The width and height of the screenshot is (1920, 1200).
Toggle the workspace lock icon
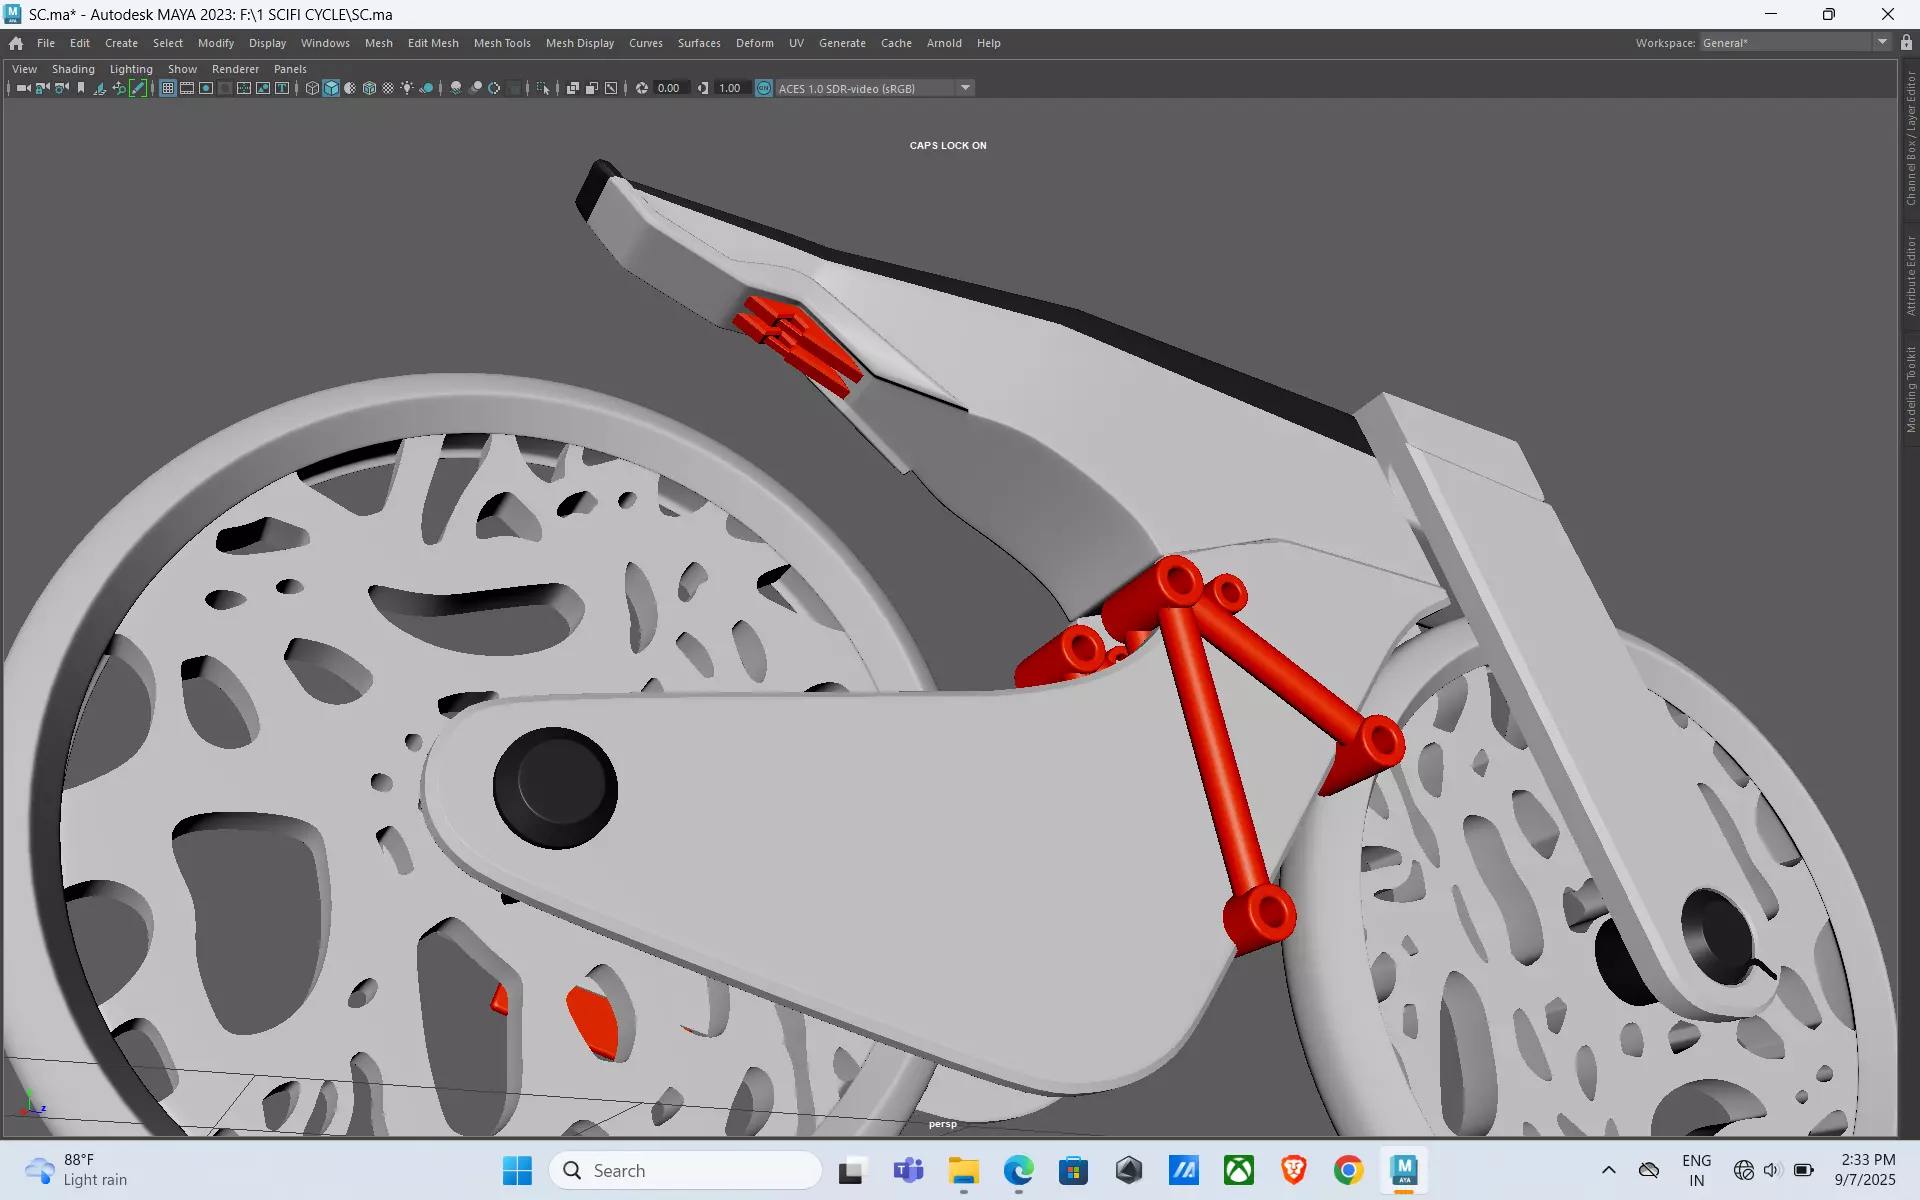pyautogui.click(x=1906, y=43)
